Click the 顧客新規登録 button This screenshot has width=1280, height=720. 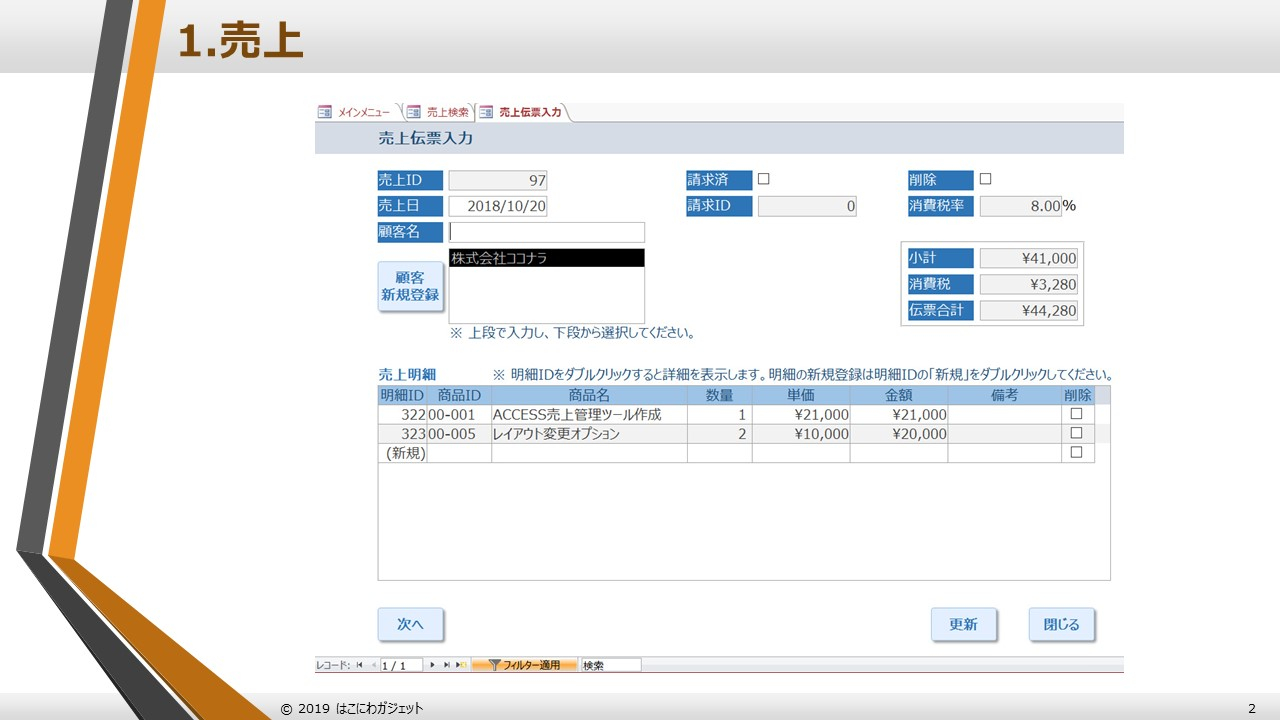(x=410, y=287)
